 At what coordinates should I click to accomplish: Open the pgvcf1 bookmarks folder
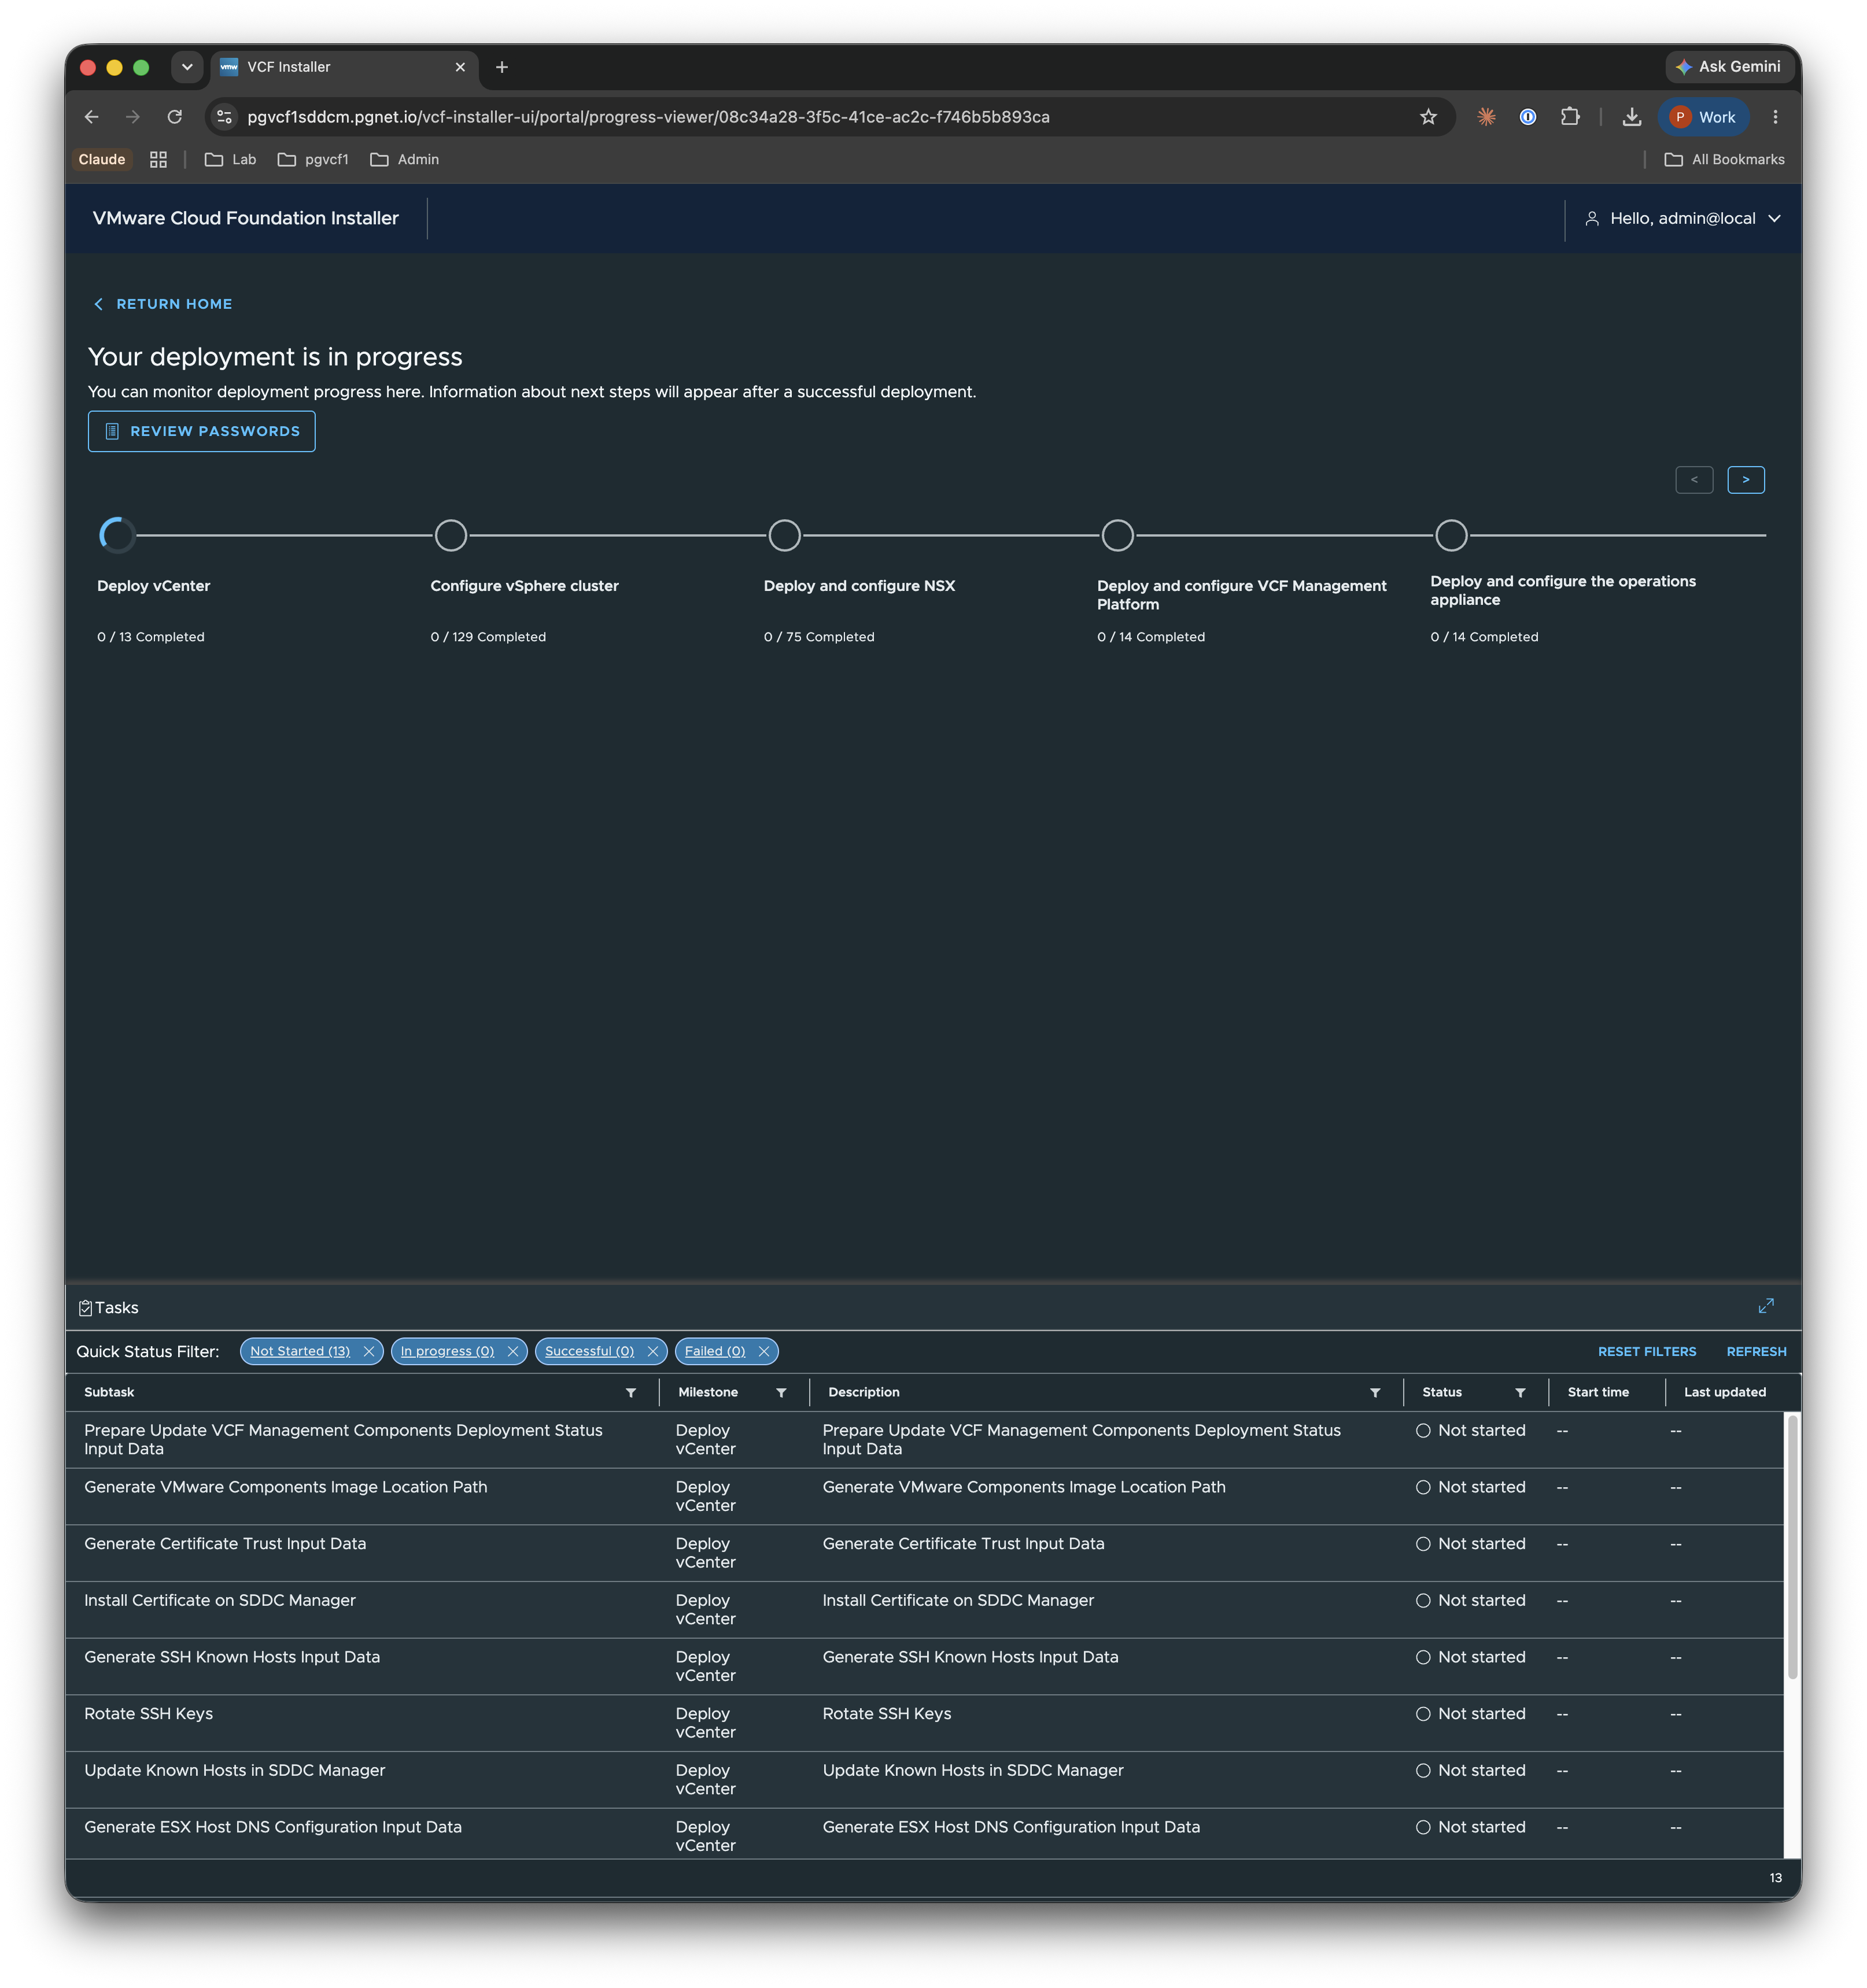click(313, 160)
